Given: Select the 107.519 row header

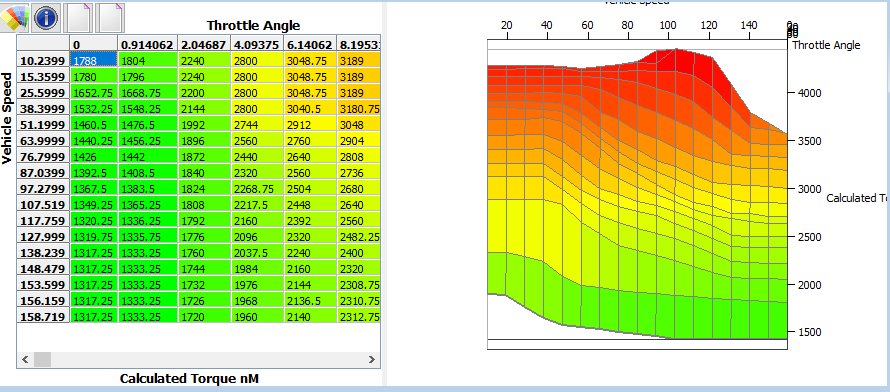Looking at the screenshot, I should [43, 204].
